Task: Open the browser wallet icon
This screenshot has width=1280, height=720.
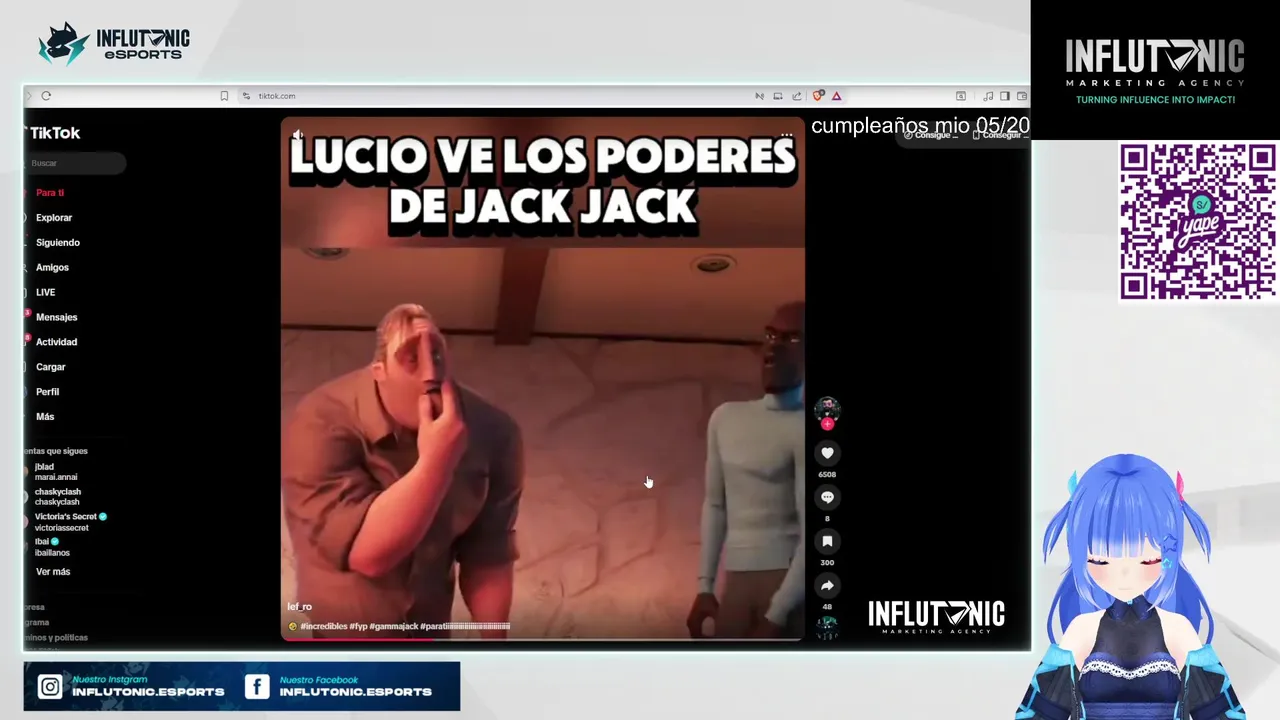Action: (x=1022, y=96)
